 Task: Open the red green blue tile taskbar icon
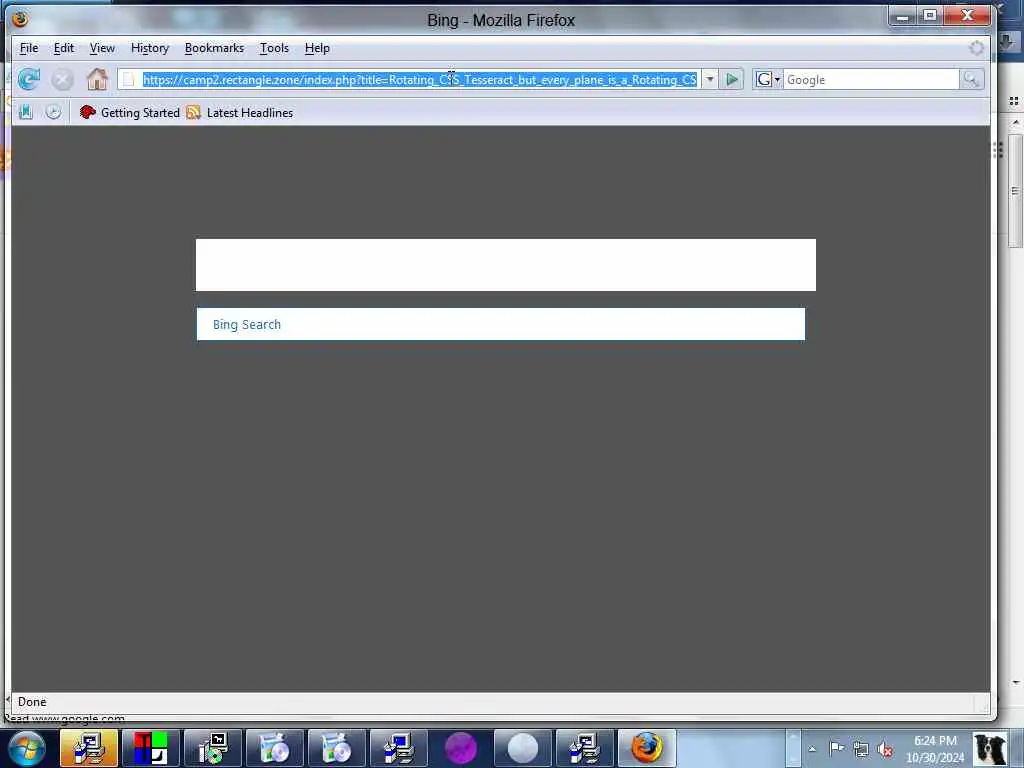coord(151,748)
